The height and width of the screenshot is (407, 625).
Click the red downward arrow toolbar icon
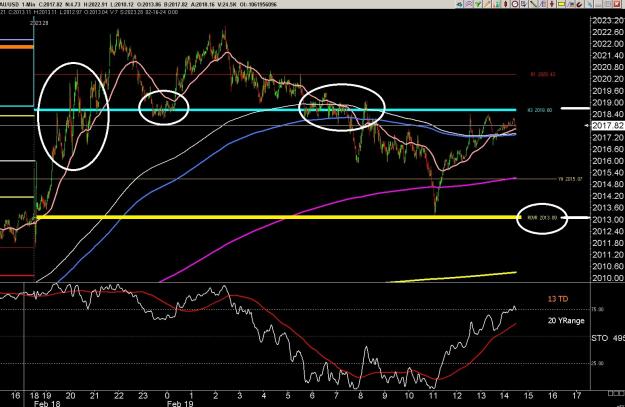[552, 4]
